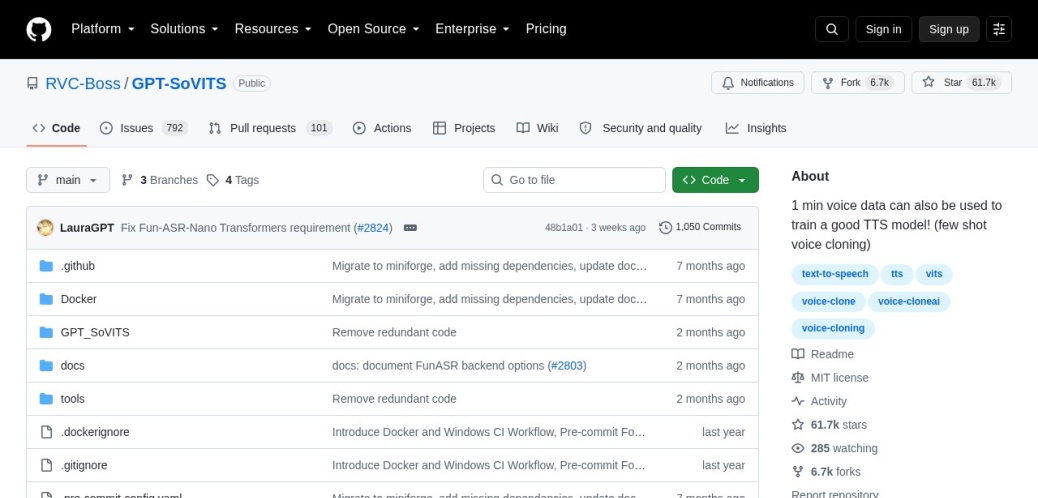Screen dimensions: 1038x498
Task: Click the Pricing link in header
Action: (x=546, y=29)
